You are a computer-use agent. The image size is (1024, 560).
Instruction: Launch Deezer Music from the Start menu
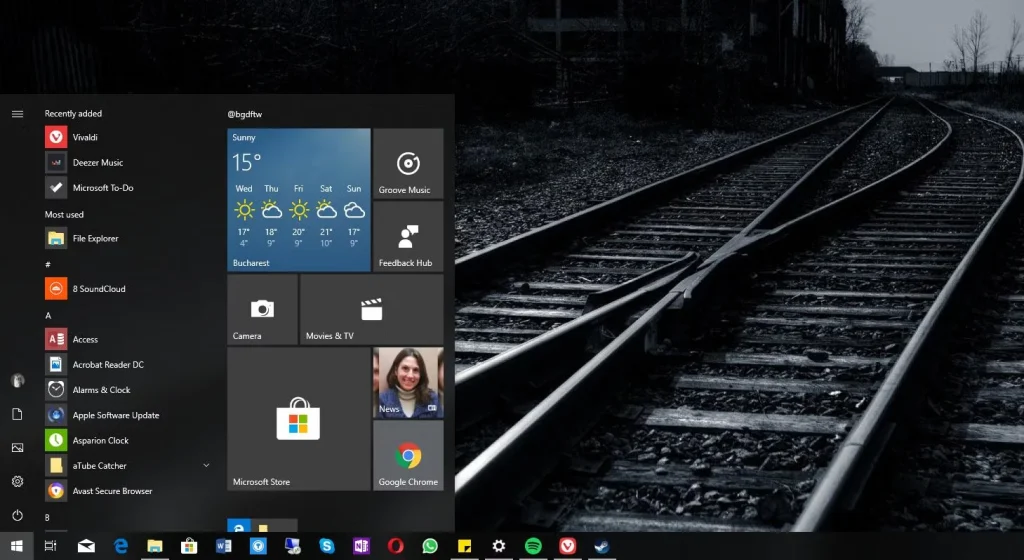click(x=97, y=162)
